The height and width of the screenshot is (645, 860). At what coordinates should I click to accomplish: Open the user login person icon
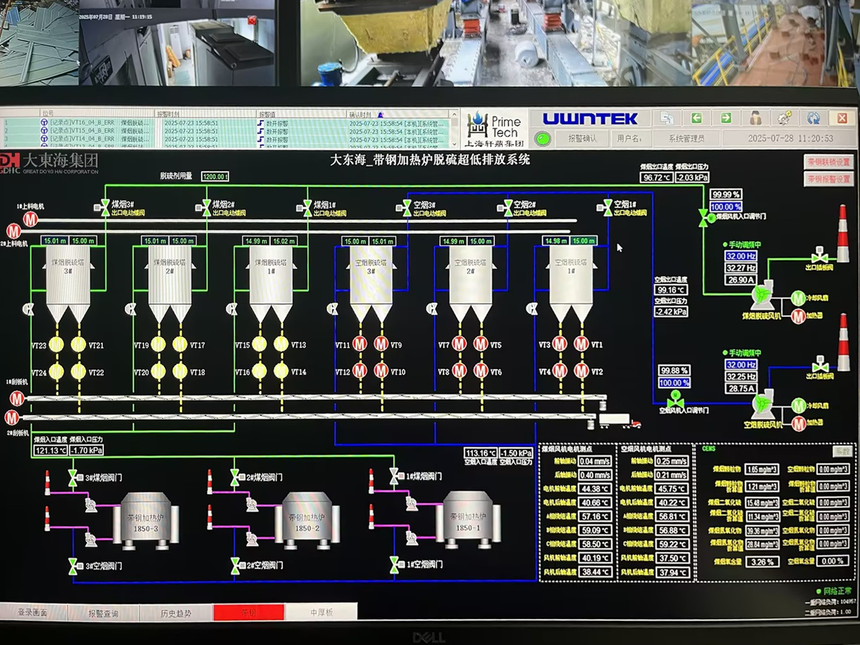point(755,118)
